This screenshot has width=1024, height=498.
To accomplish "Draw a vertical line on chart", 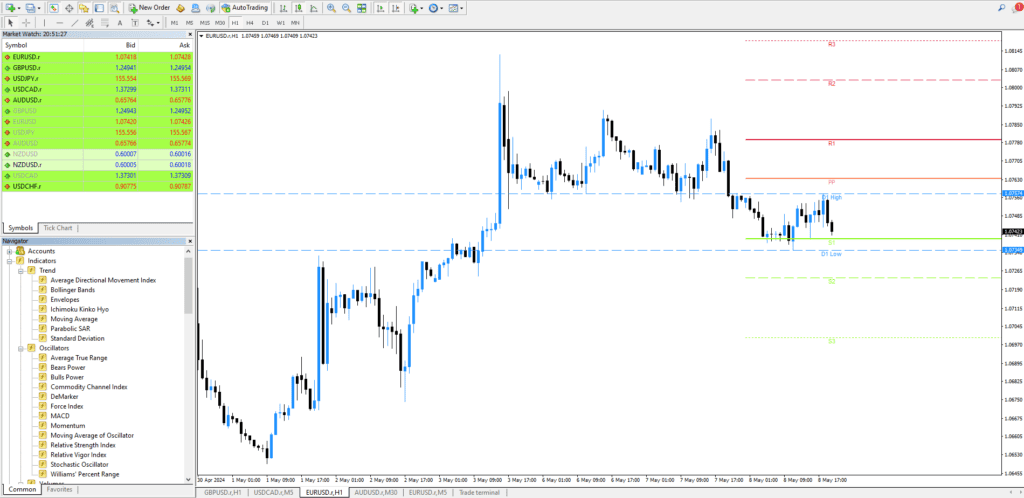I will tap(46, 22).
